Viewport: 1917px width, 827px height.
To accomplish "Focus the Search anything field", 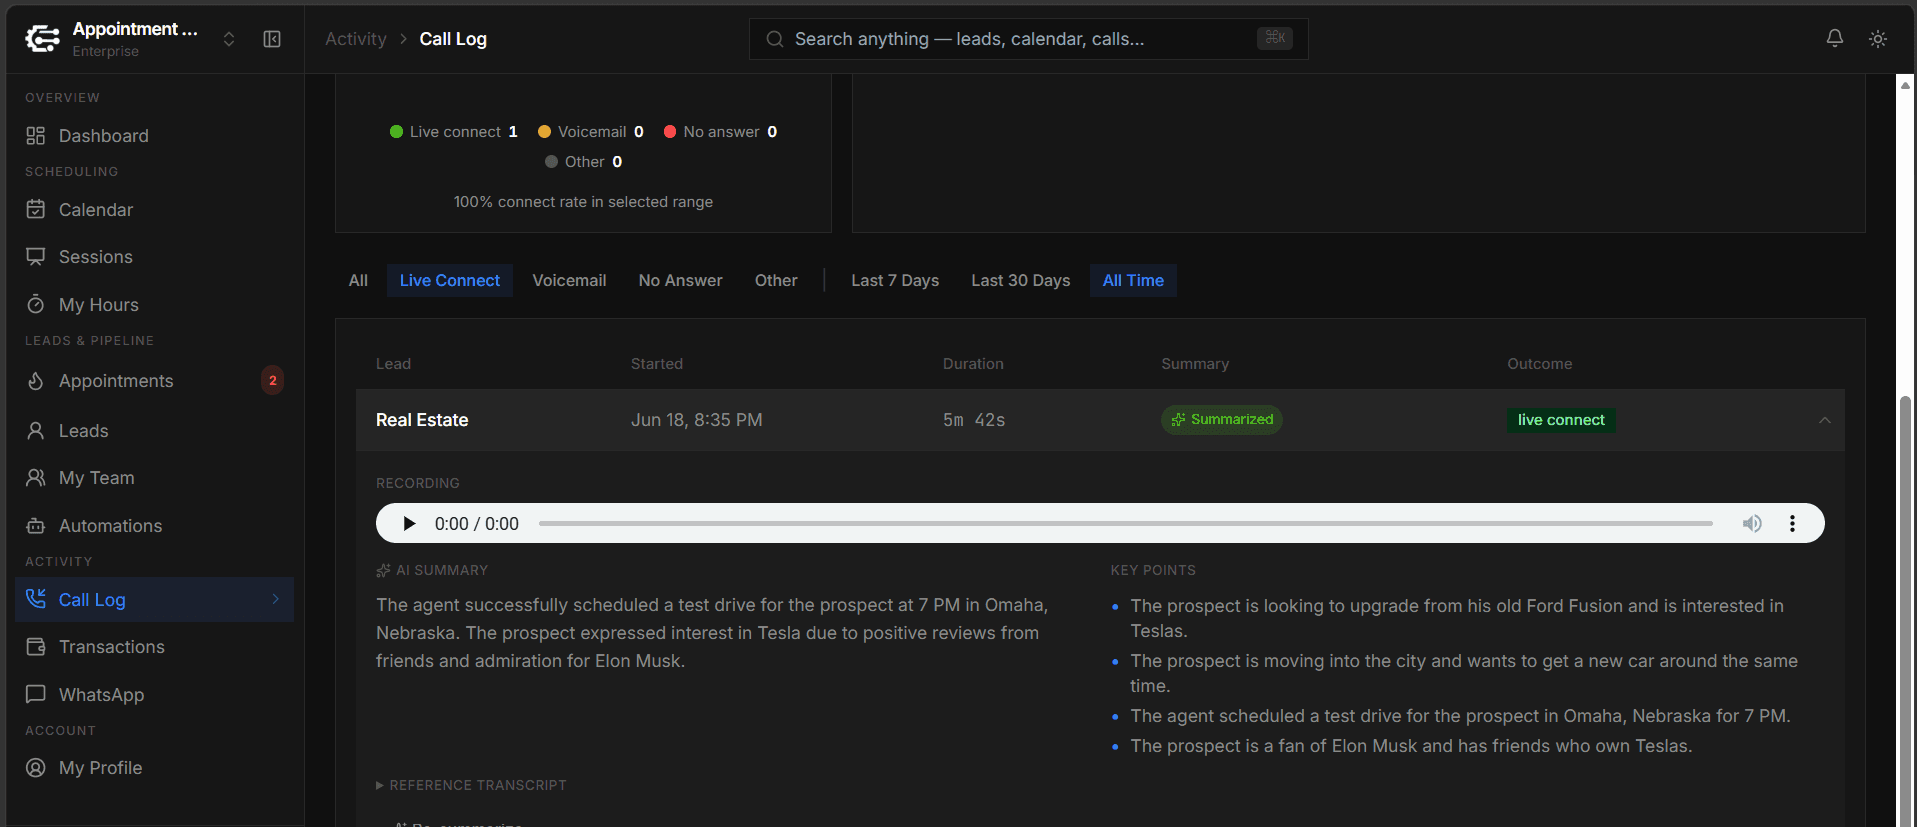I will [x=1028, y=39].
